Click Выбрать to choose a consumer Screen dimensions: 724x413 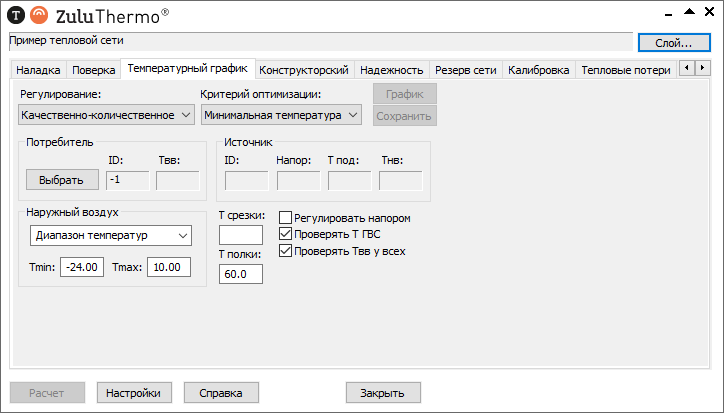62,180
